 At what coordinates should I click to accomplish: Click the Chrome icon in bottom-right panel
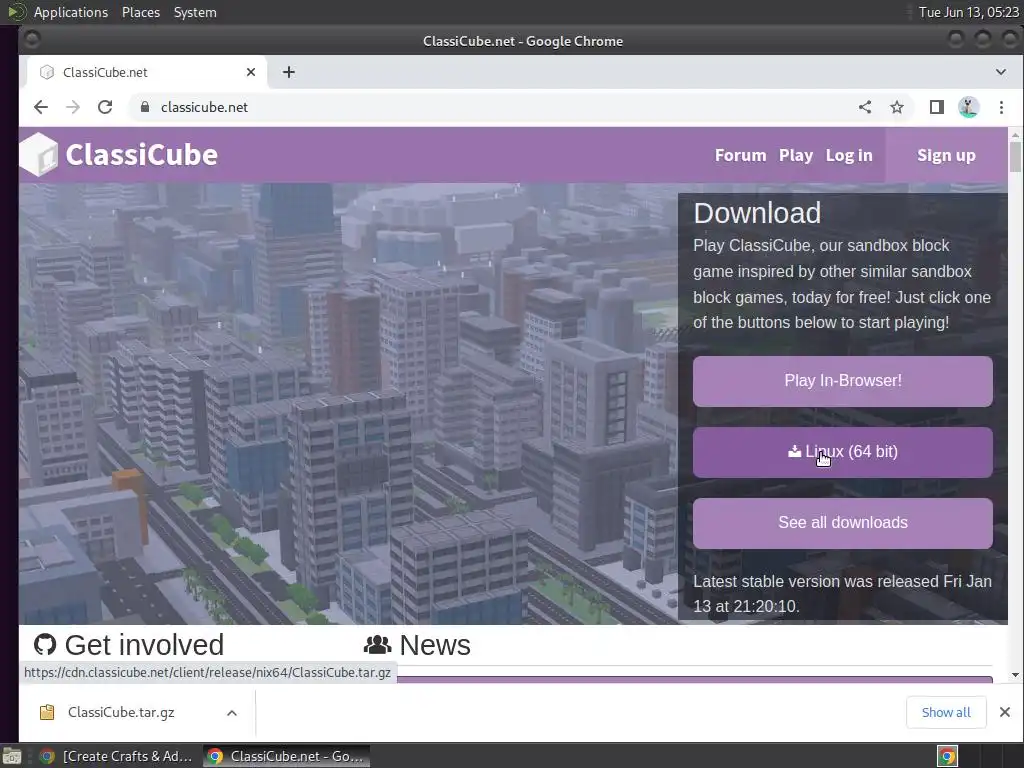click(x=947, y=756)
